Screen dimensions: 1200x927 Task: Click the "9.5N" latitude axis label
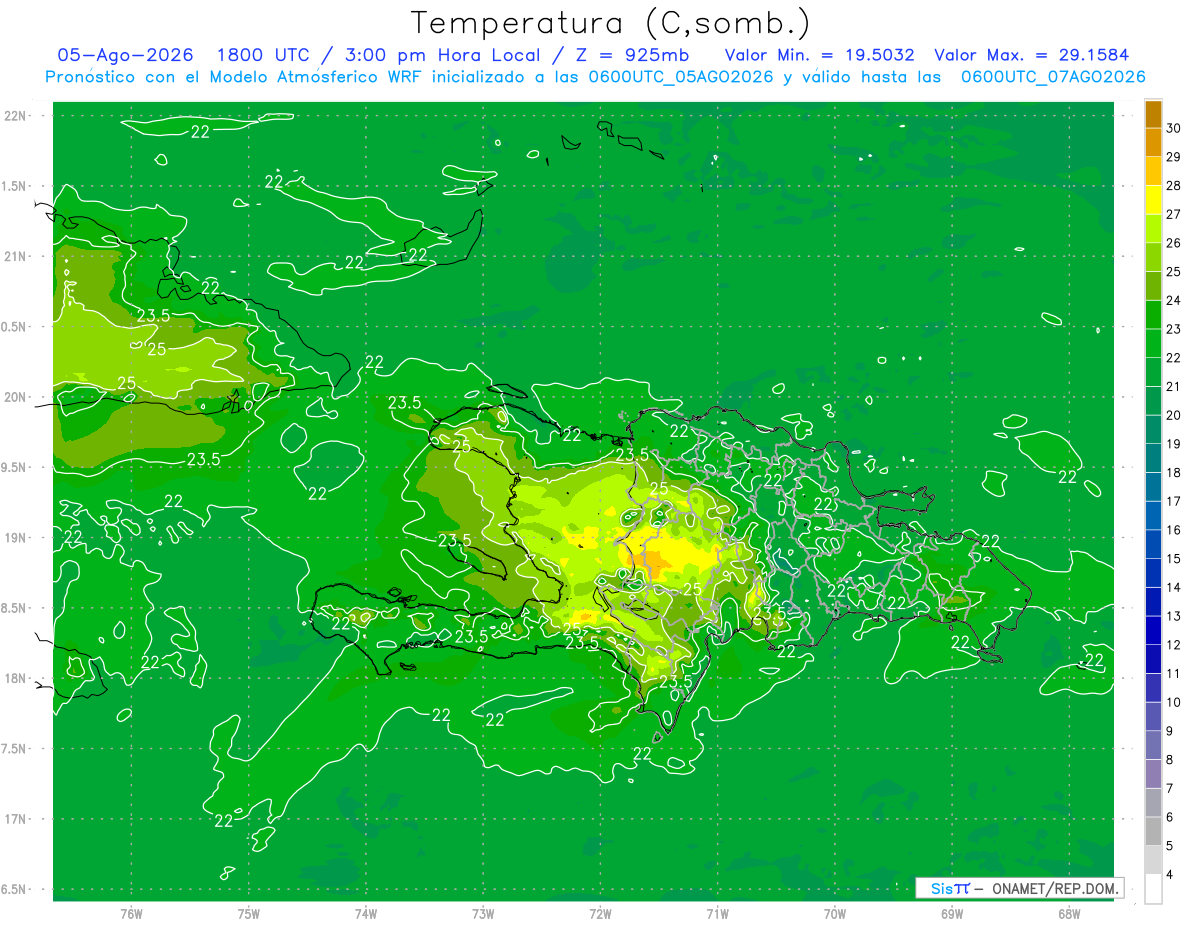(15, 467)
